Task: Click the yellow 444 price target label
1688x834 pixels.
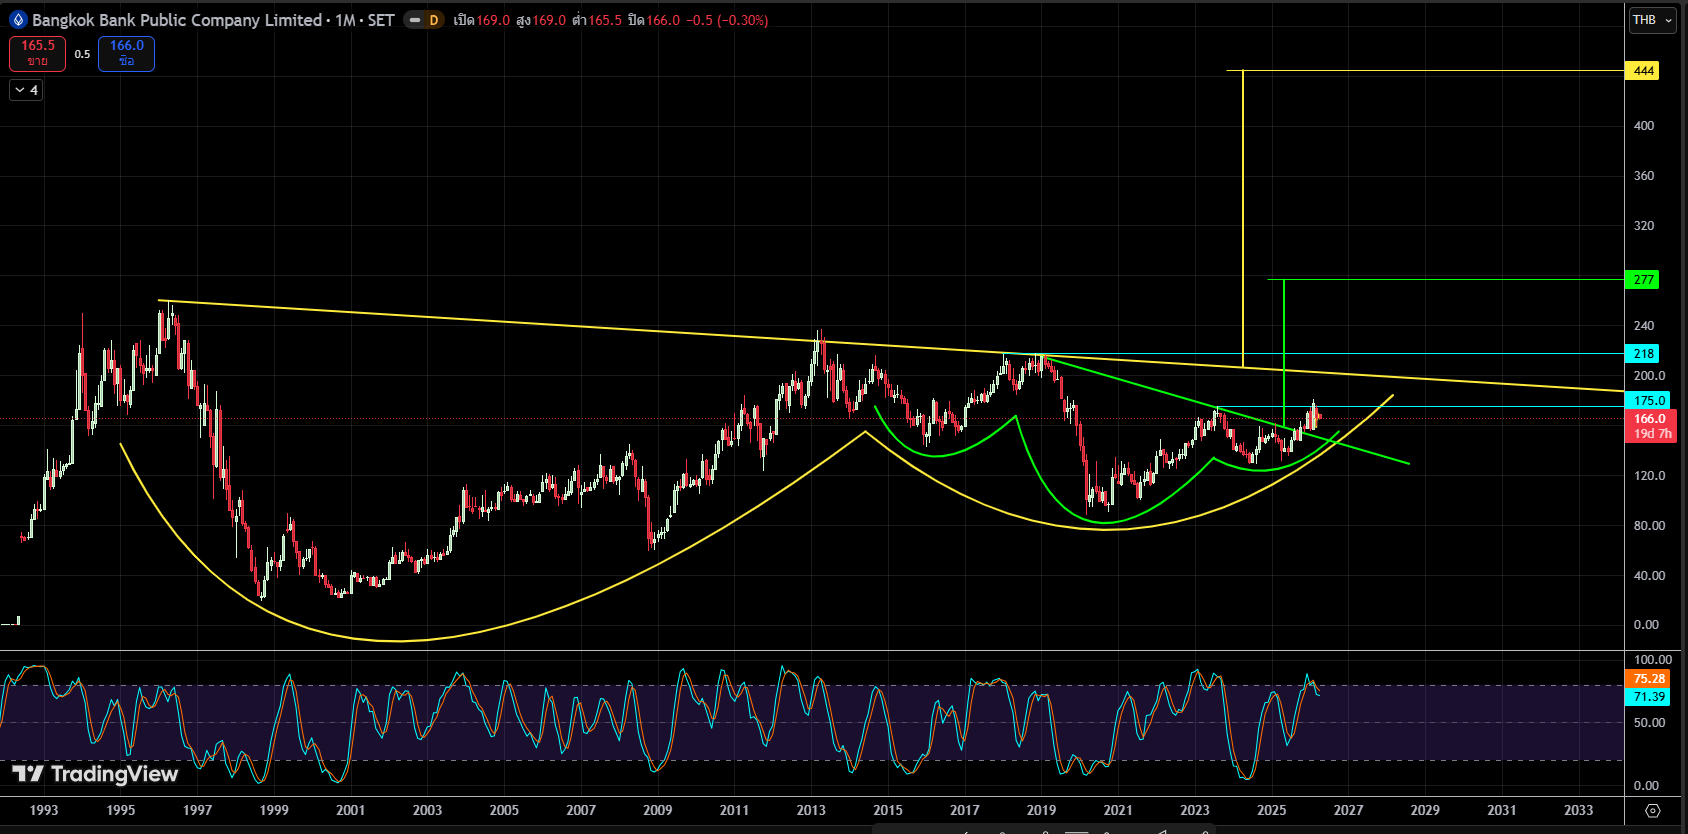Action: pos(1644,71)
